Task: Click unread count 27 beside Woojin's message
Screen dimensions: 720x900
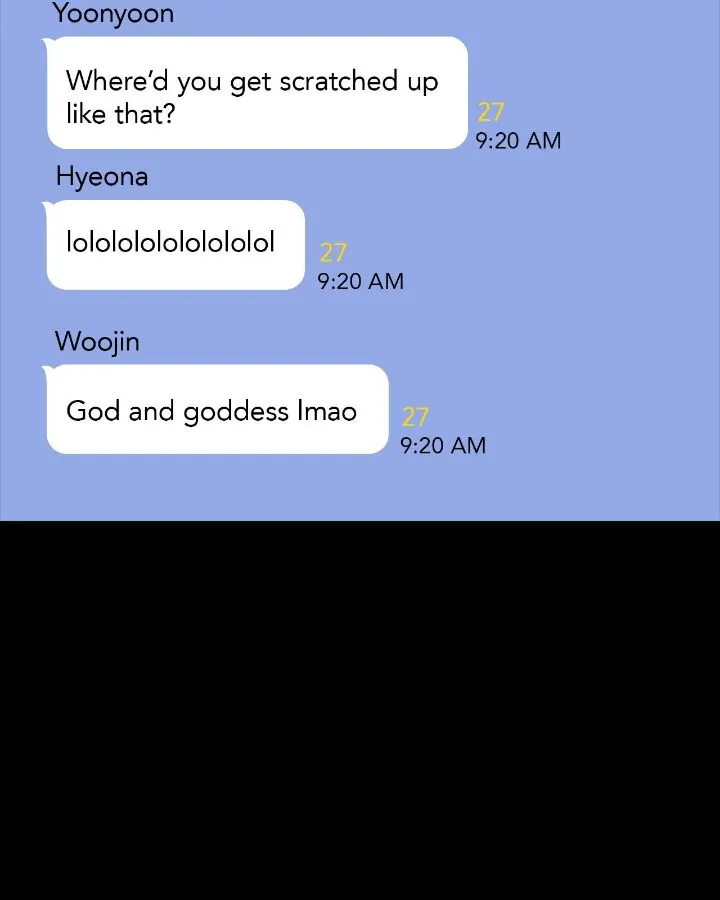Action: point(415,417)
